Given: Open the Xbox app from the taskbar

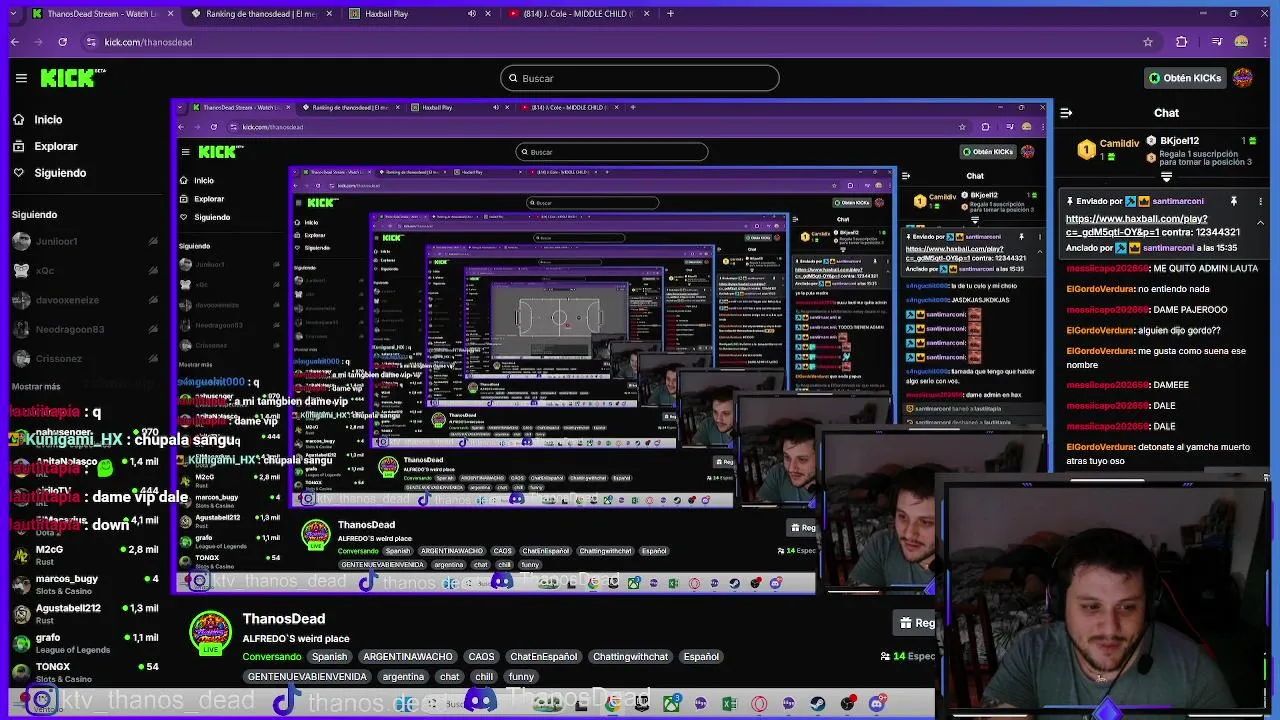Looking at the screenshot, I should click(671, 704).
